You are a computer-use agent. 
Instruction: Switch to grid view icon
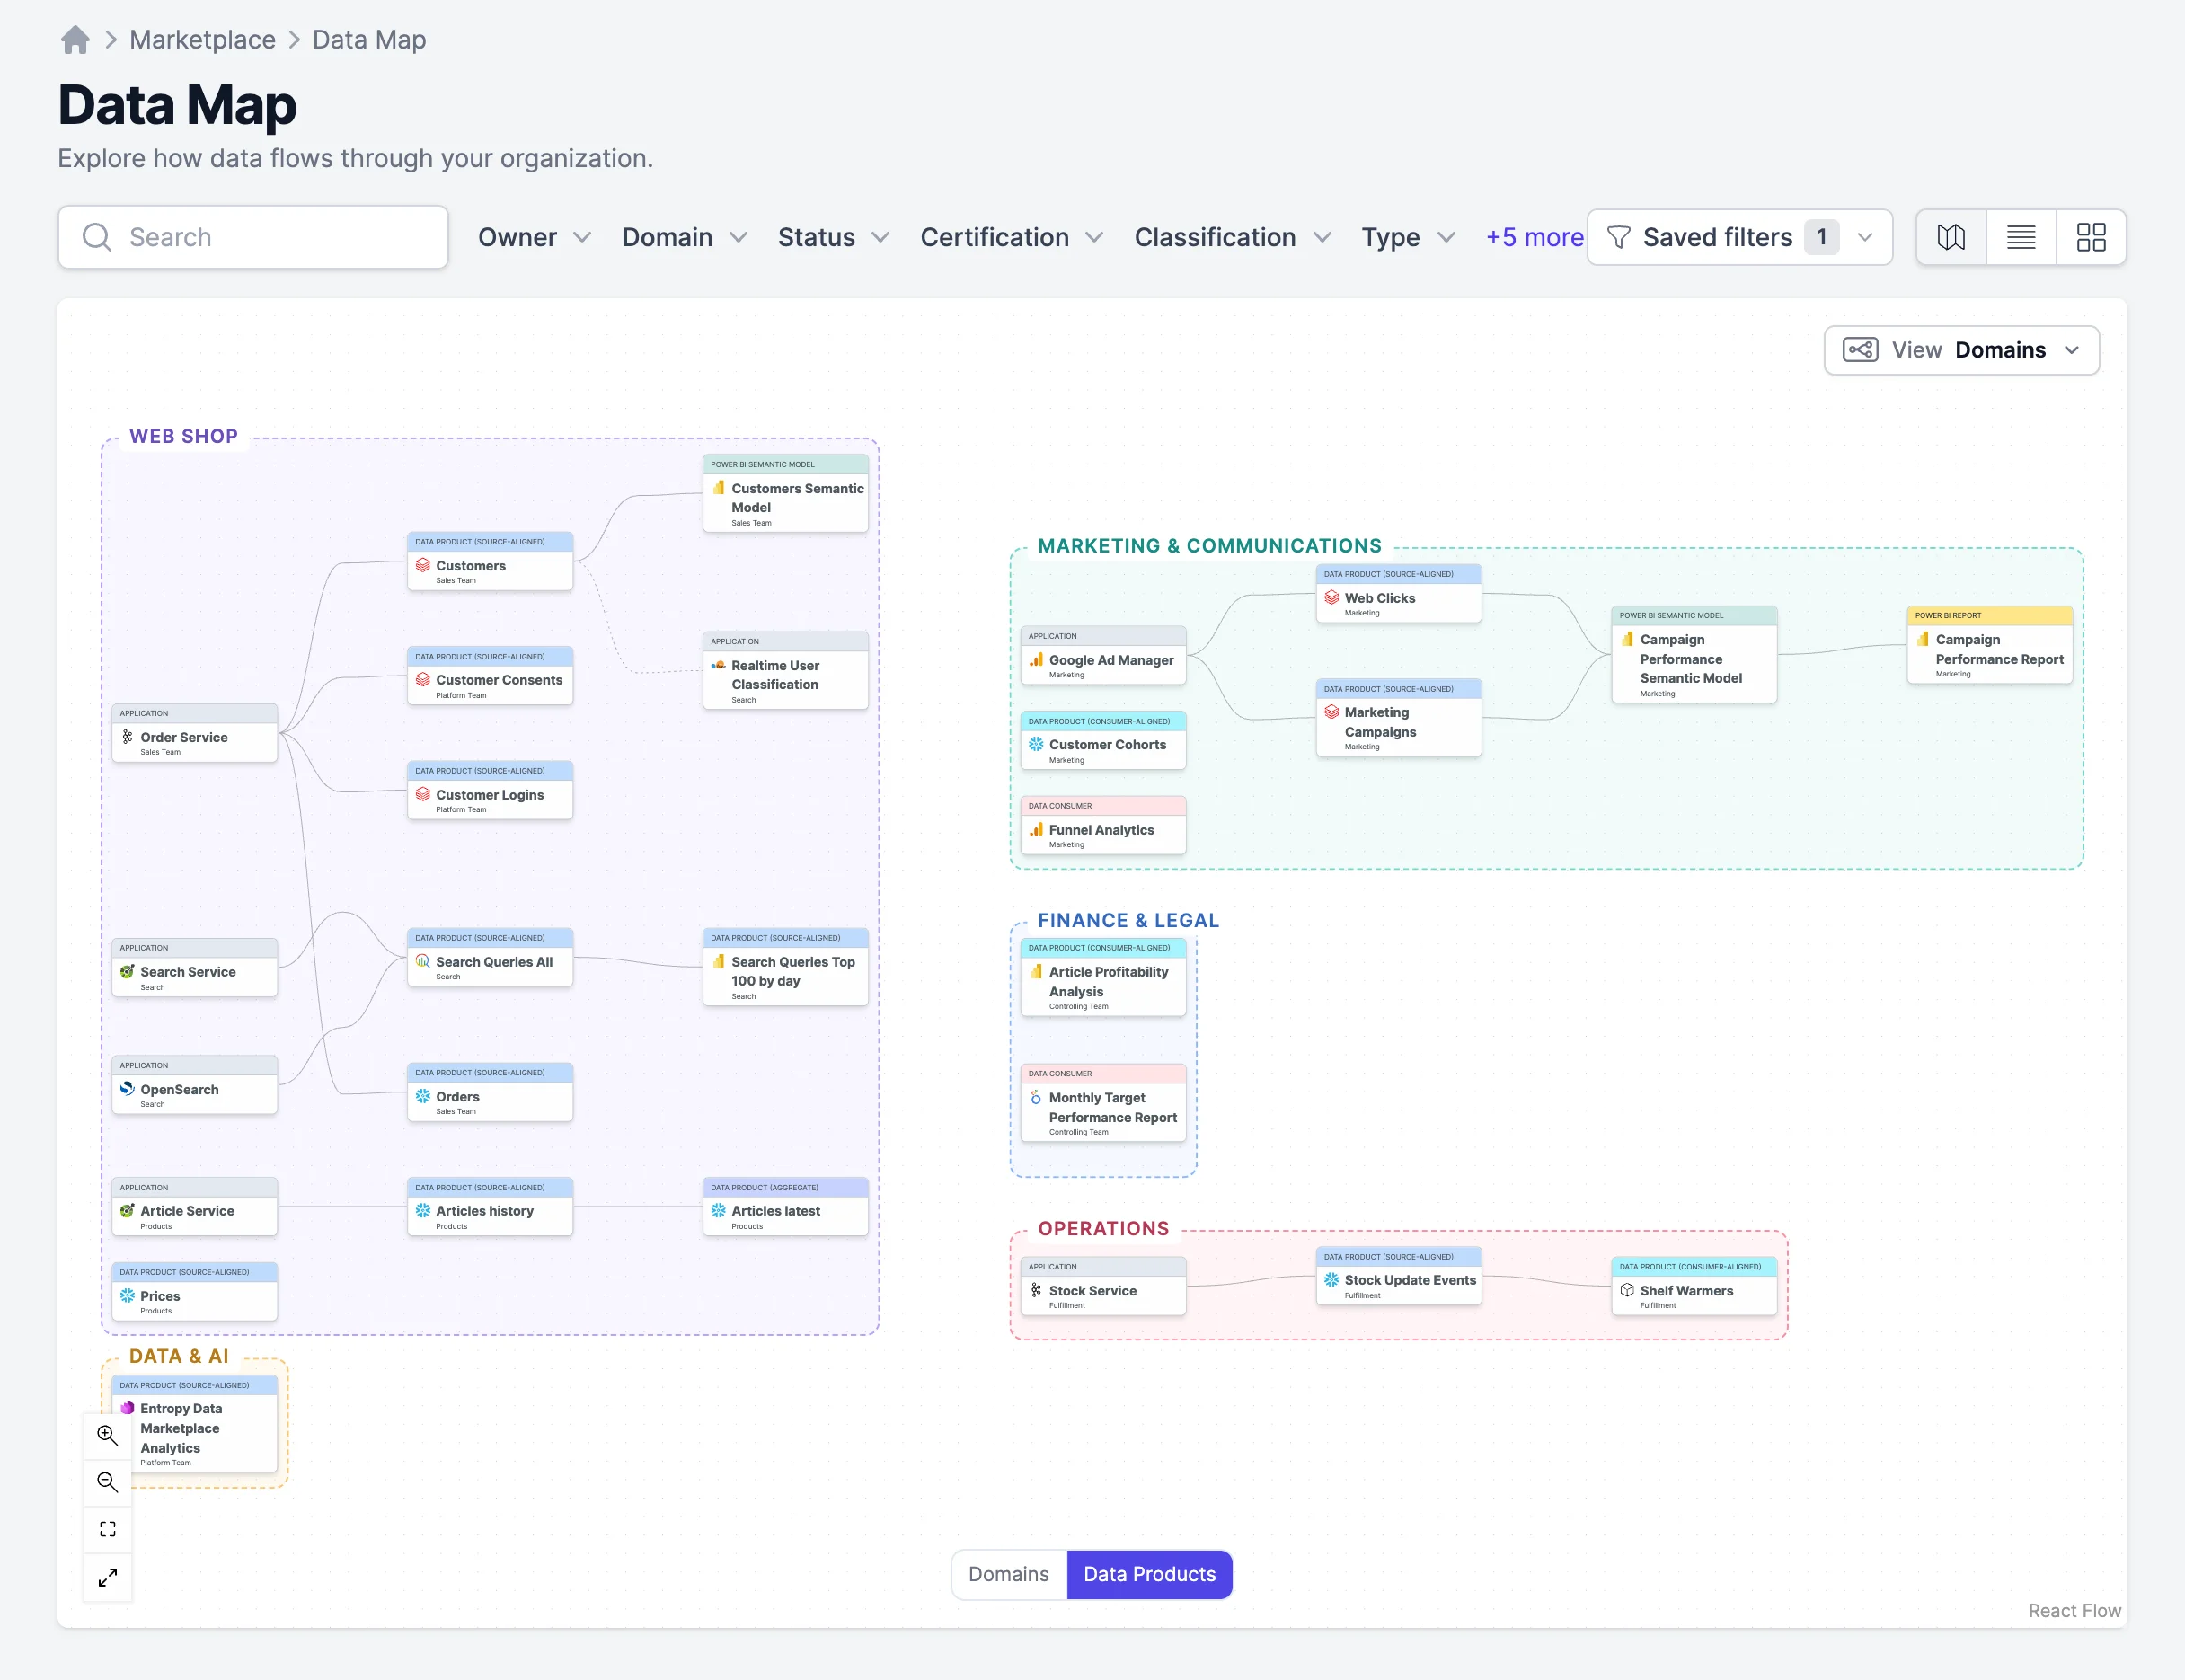pos(2091,237)
